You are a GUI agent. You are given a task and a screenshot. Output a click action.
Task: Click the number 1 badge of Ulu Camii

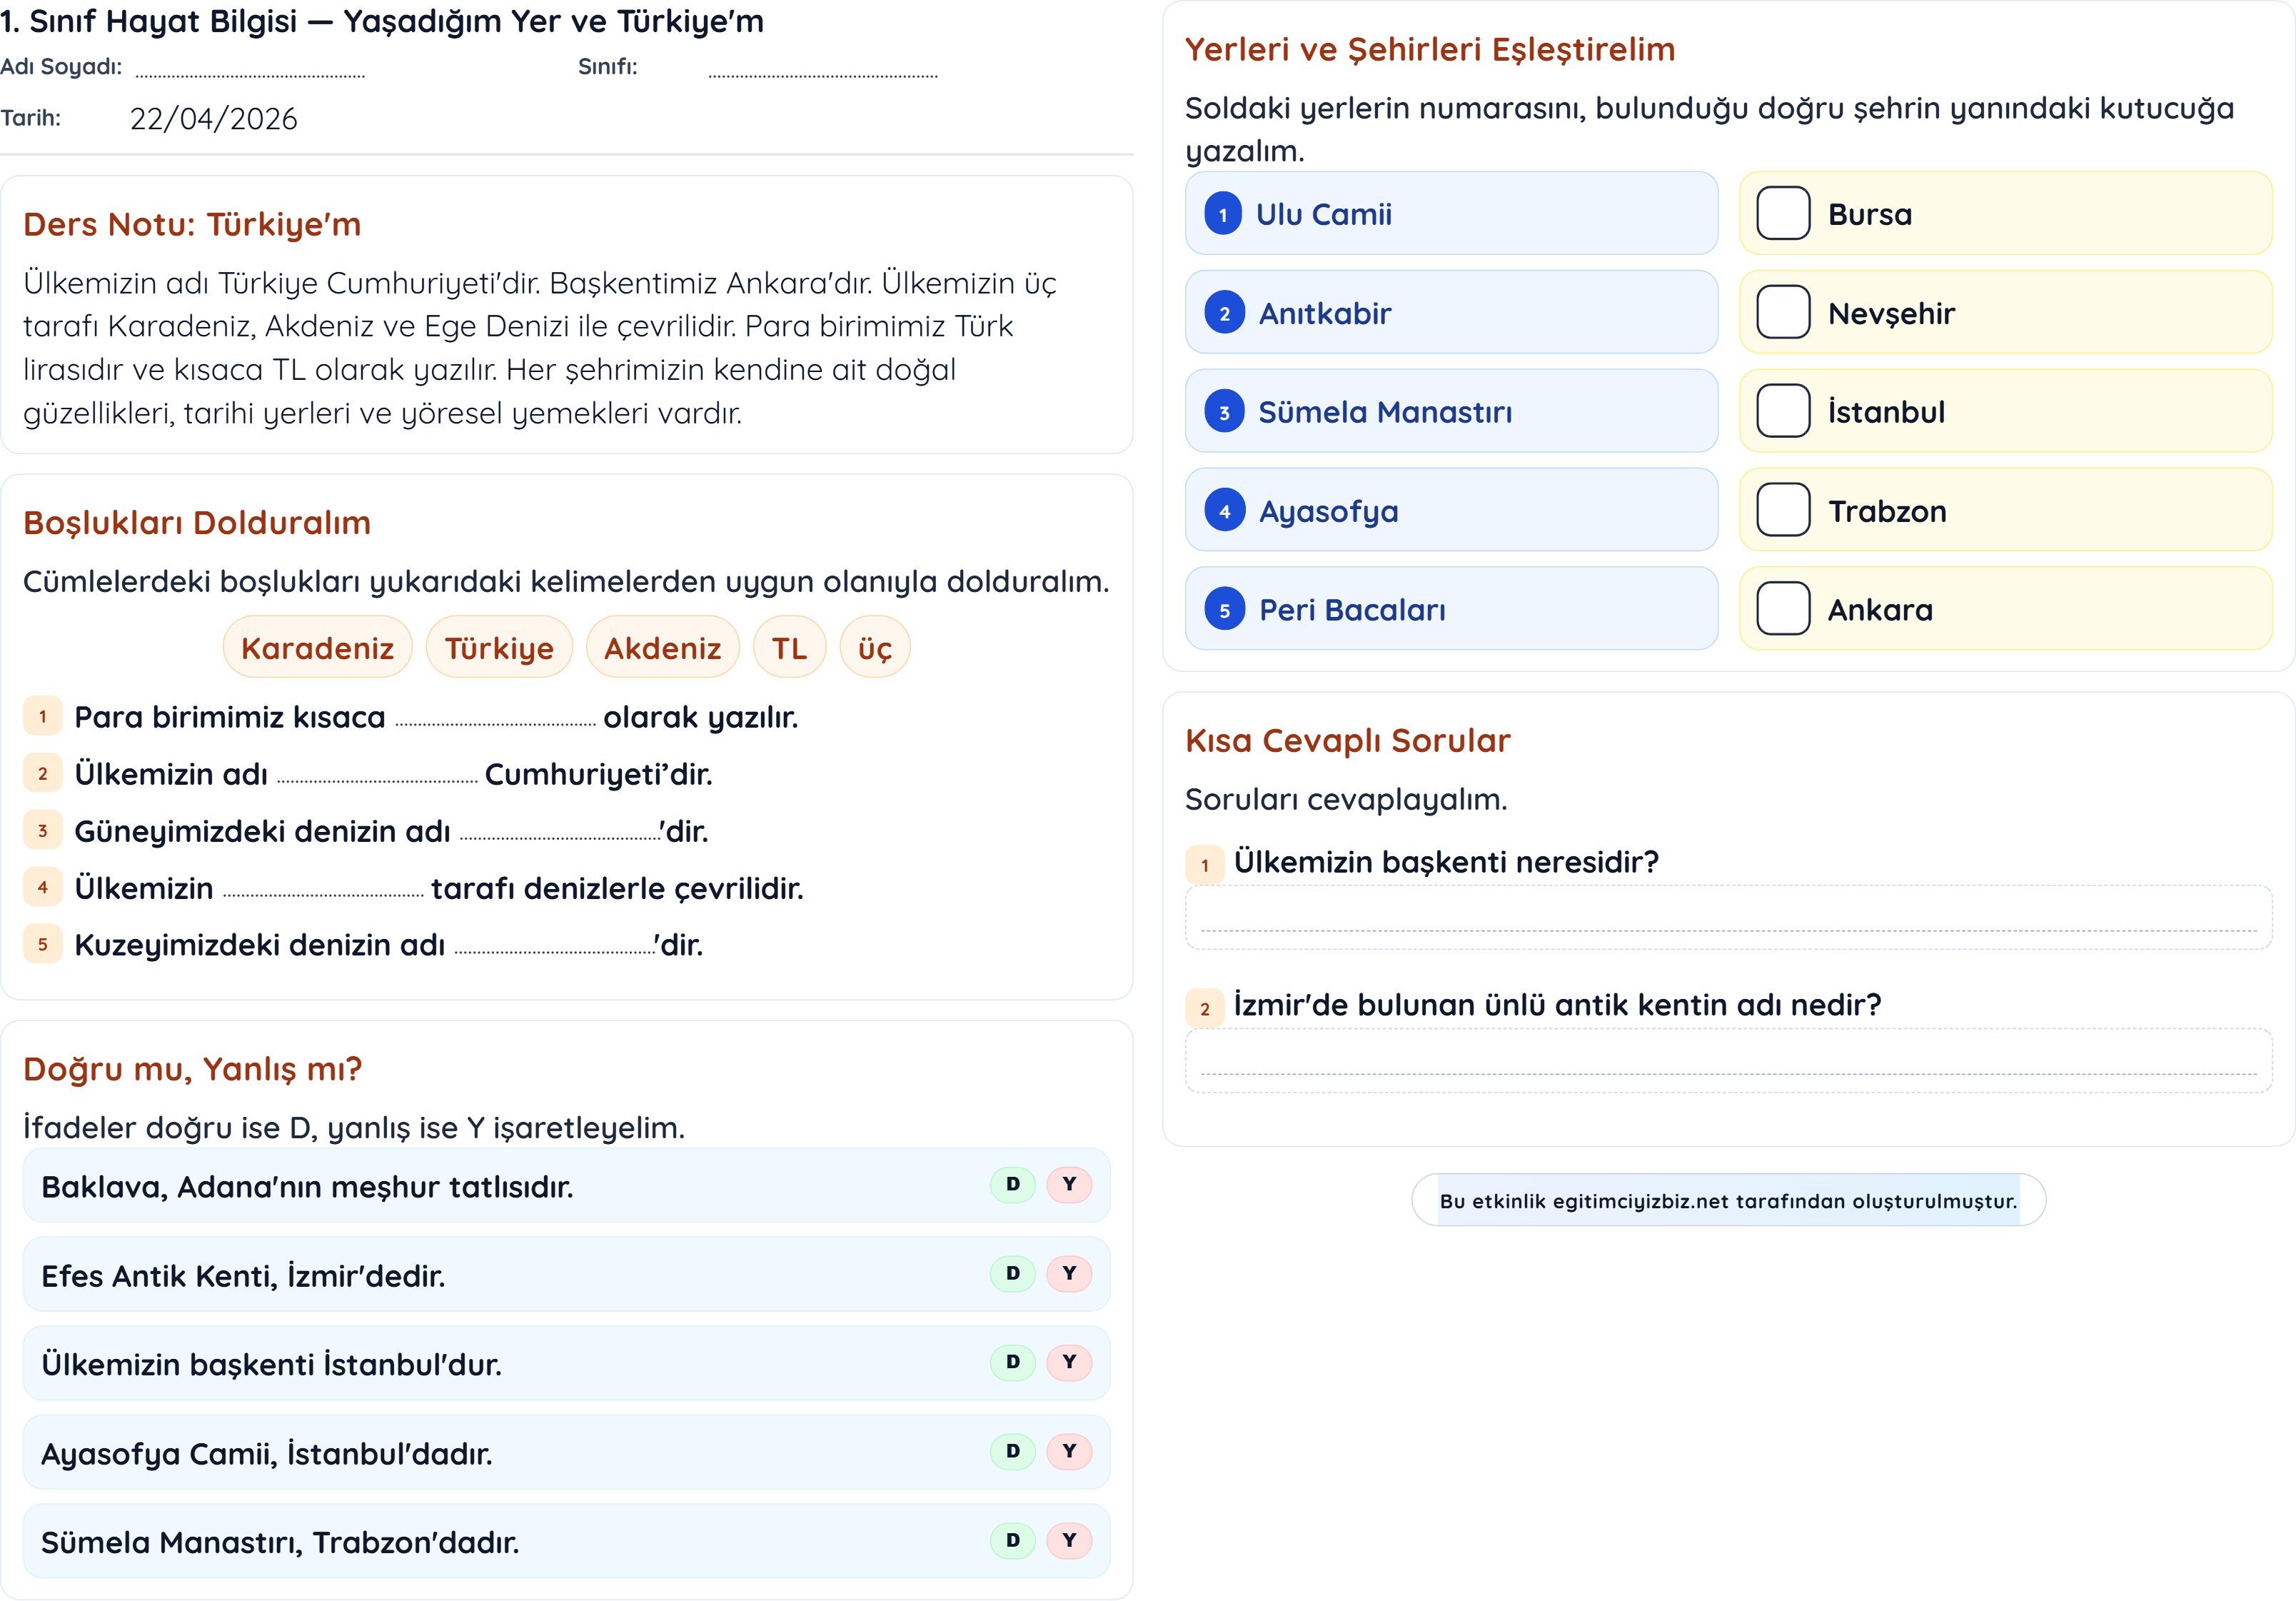coord(1223,214)
